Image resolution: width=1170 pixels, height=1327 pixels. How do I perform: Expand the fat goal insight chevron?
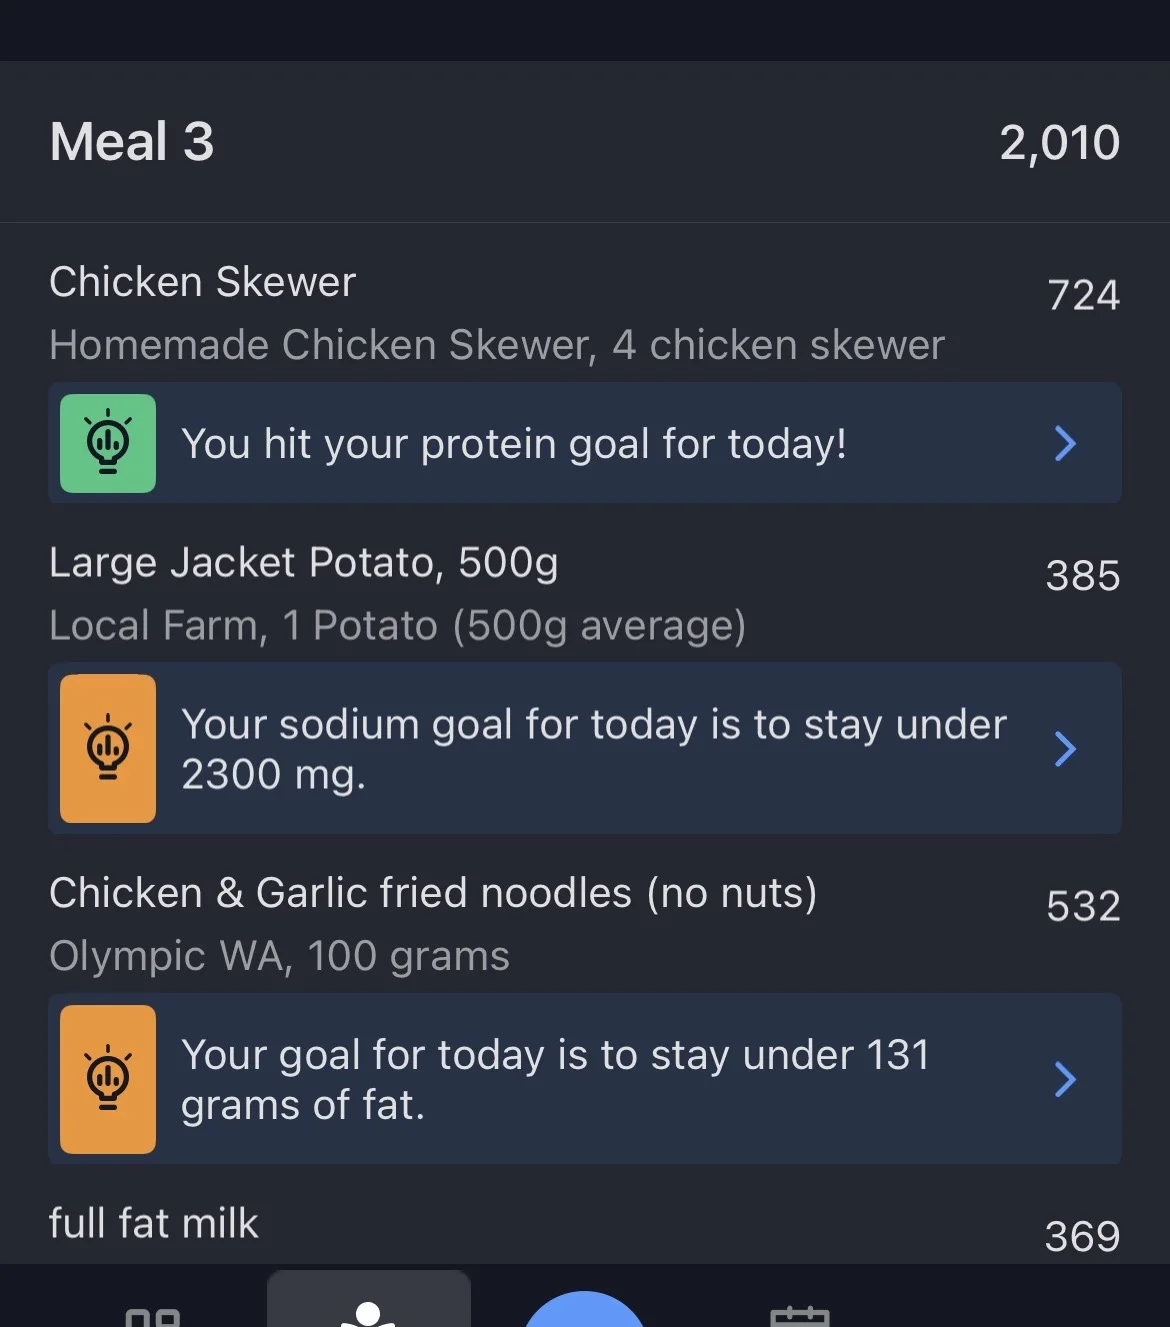(1065, 1079)
